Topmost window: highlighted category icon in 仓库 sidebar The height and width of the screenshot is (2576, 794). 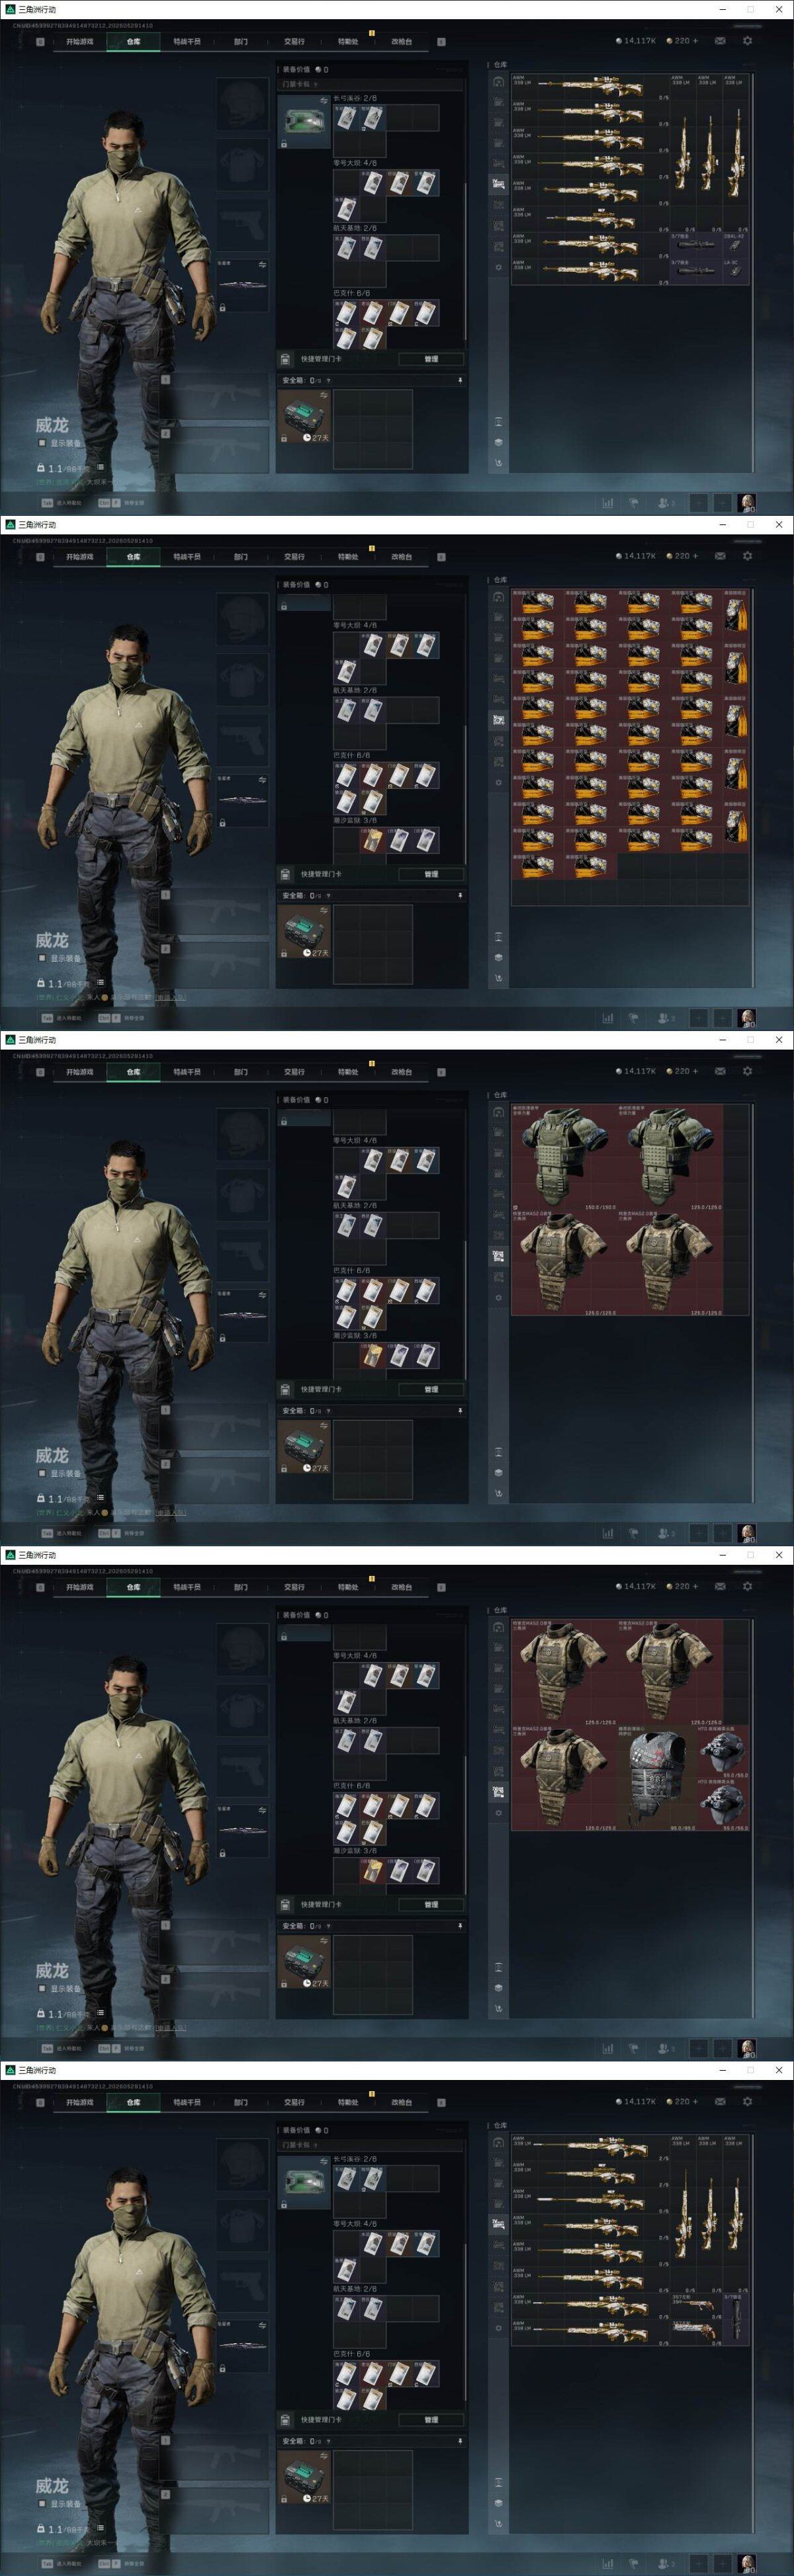tap(499, 185)
